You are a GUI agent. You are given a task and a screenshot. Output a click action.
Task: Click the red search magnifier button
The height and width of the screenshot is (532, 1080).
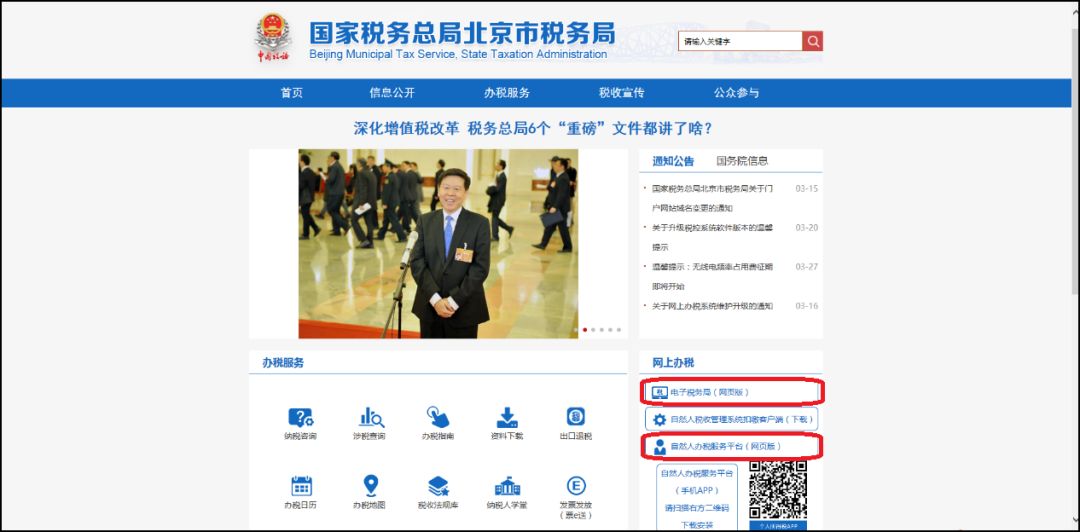pos(813,41)
